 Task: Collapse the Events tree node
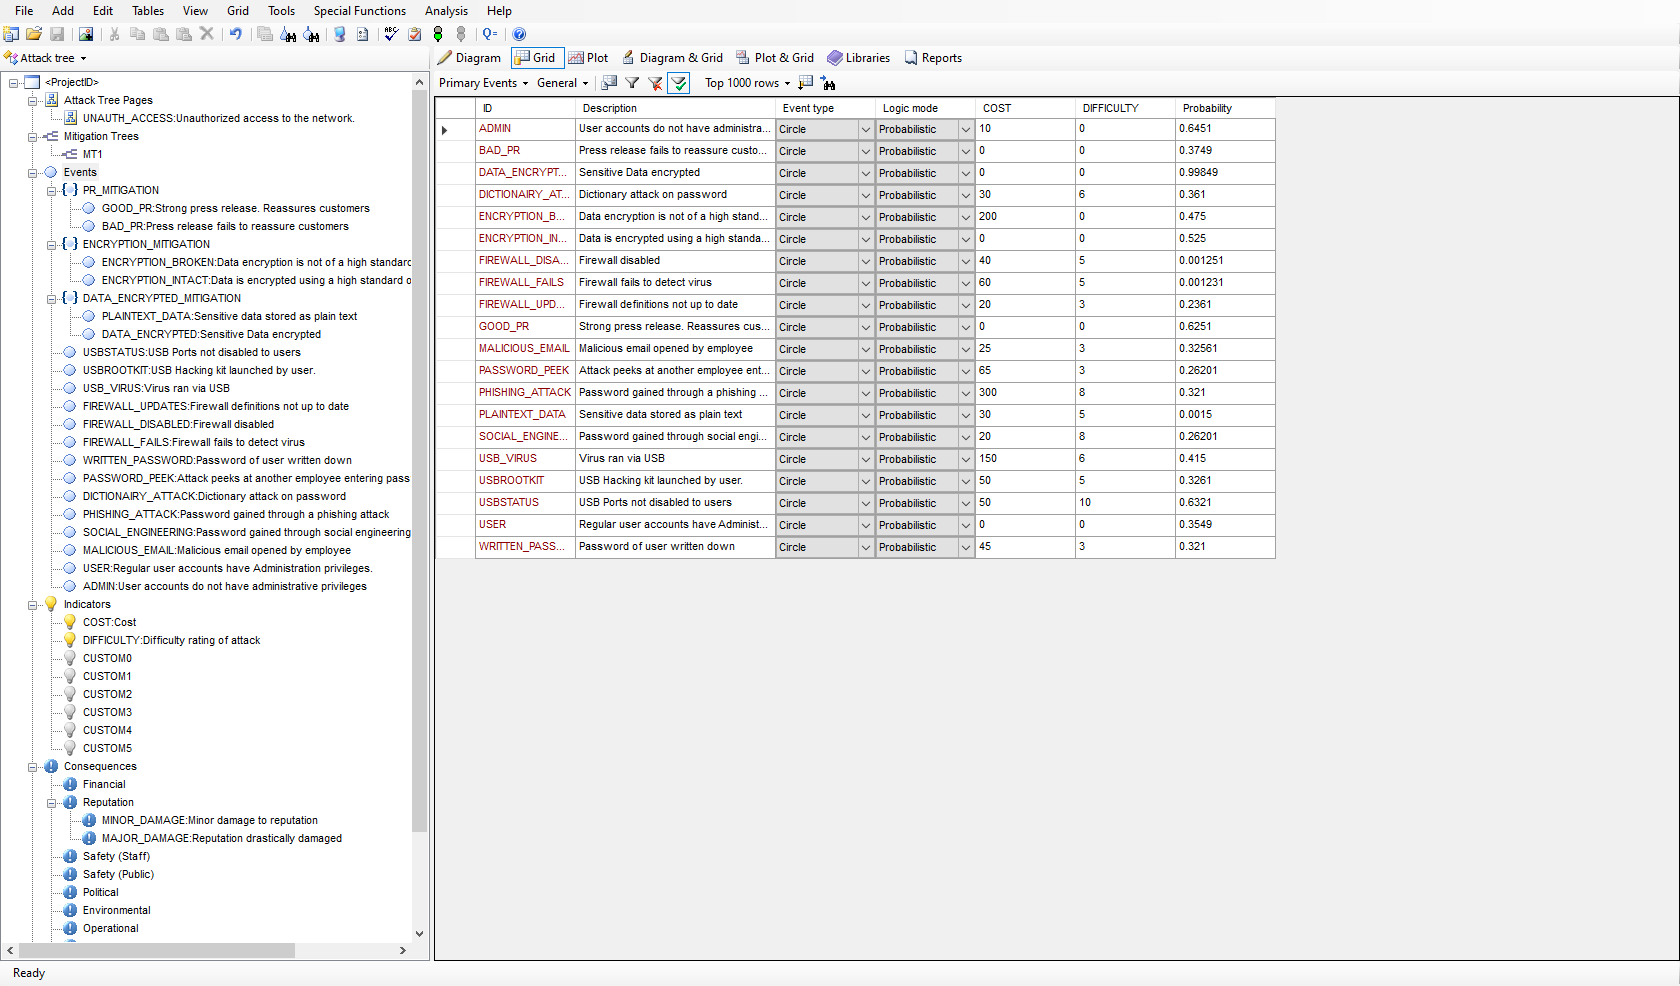coord(33,172)
